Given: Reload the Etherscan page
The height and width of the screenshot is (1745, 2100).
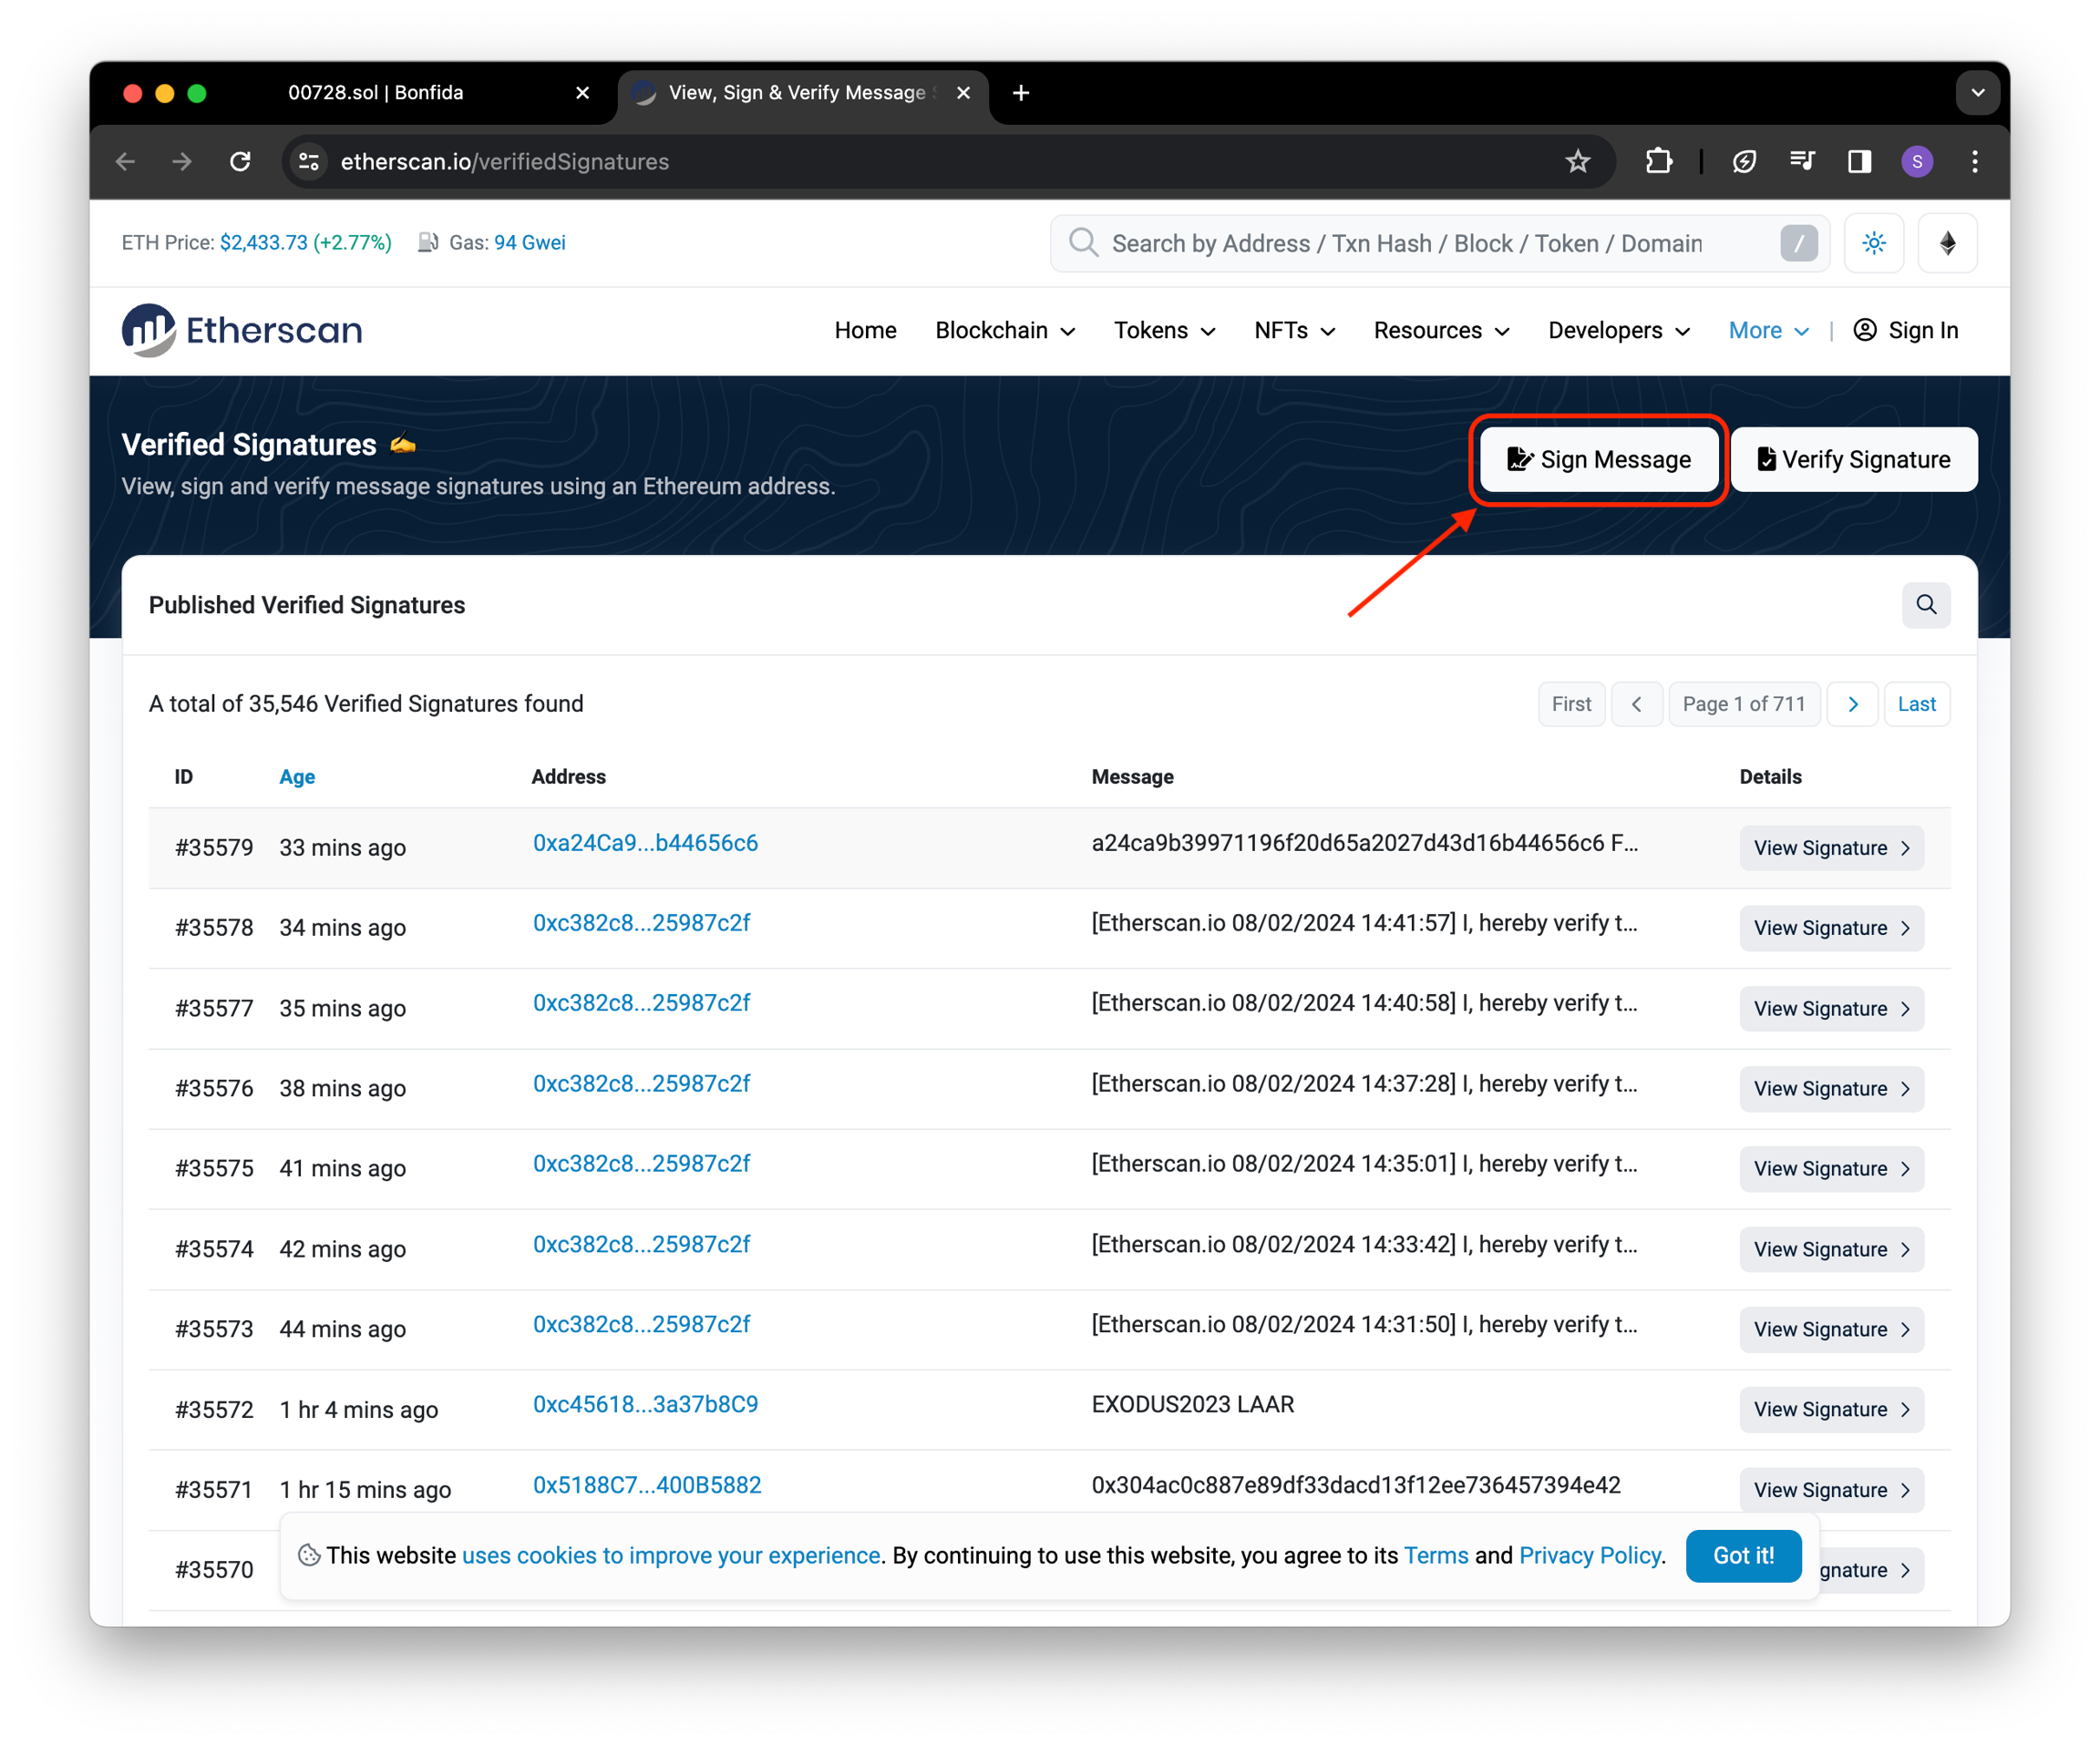Looking at the screenshot, I should [240, 162].
